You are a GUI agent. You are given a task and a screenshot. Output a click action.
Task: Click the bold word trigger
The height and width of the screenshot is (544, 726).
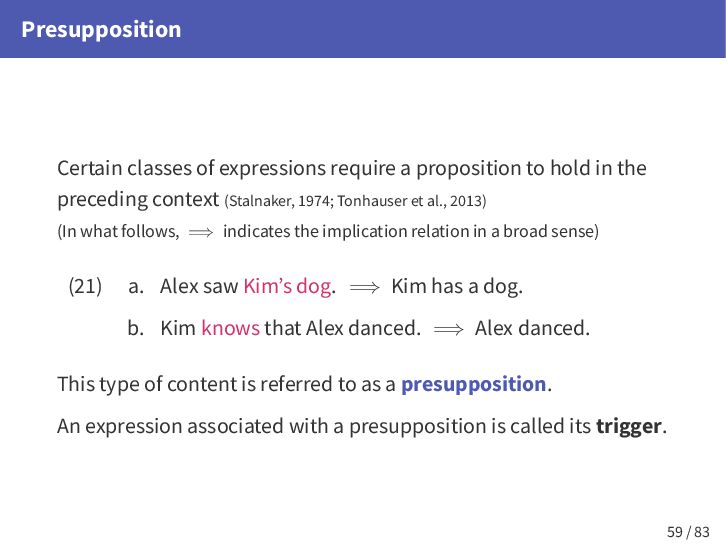629,426
